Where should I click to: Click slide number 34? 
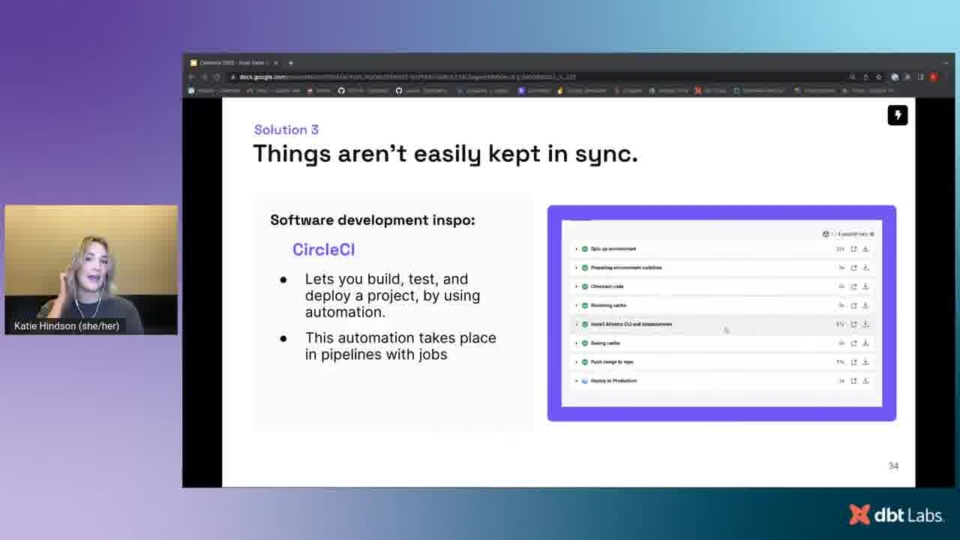(x=893, y=466)
